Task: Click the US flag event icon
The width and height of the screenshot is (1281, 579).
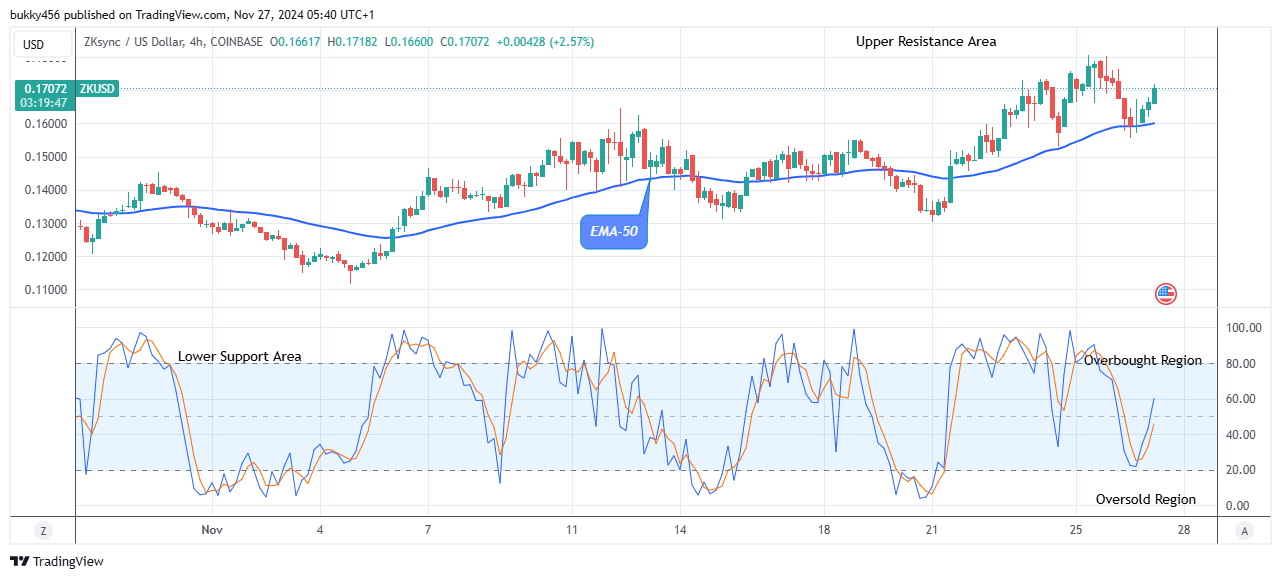Action: [1166, 294]
